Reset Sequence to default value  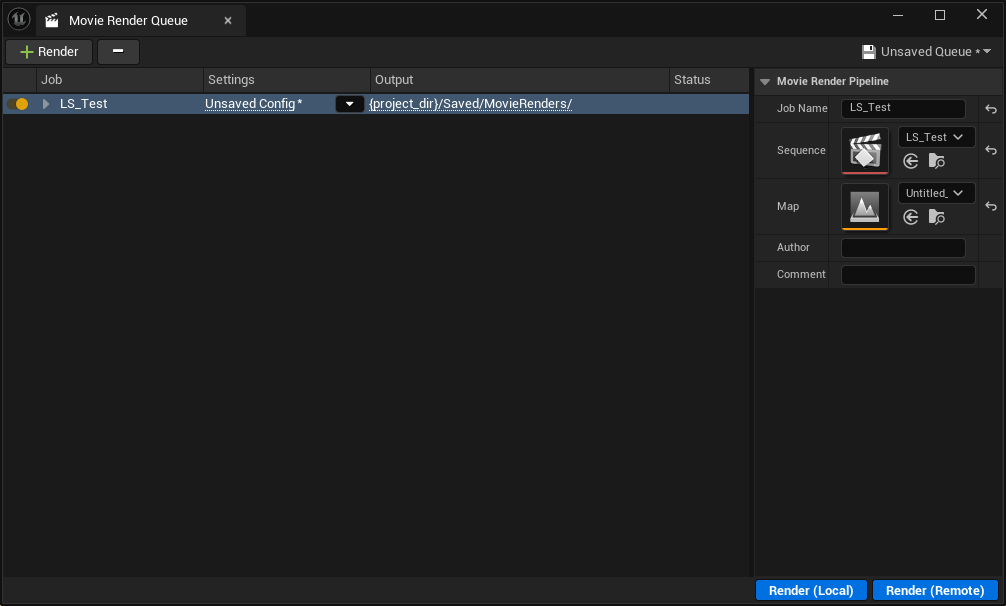click(x=990, y=150)
